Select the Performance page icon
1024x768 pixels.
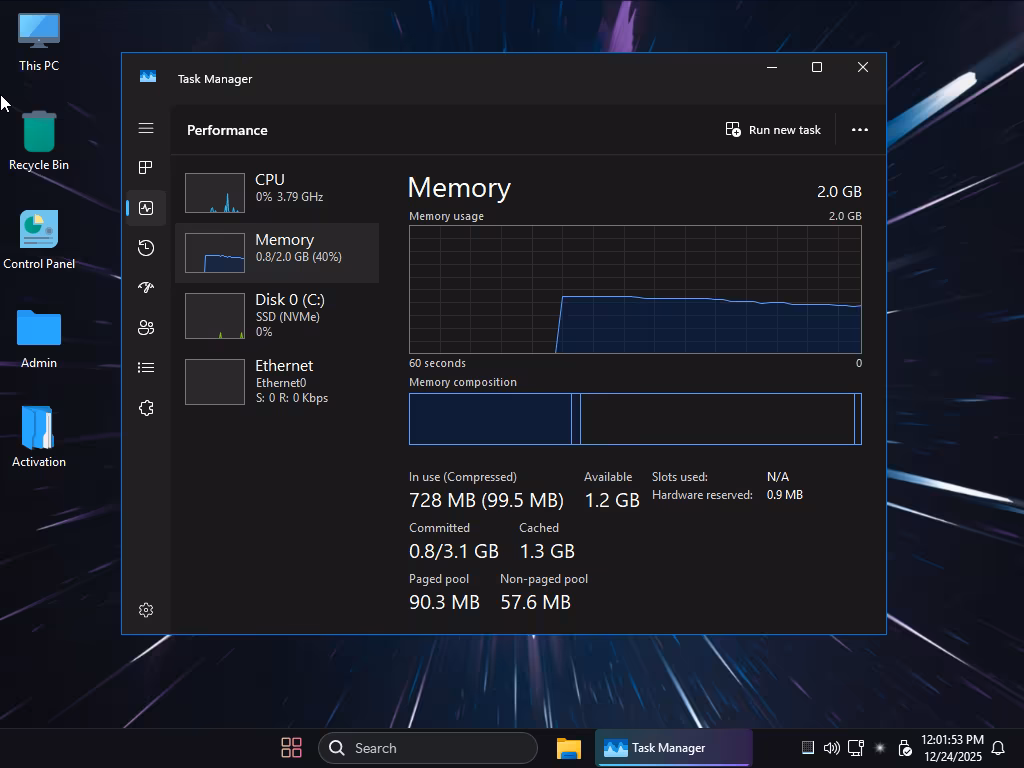coord(146,208)
